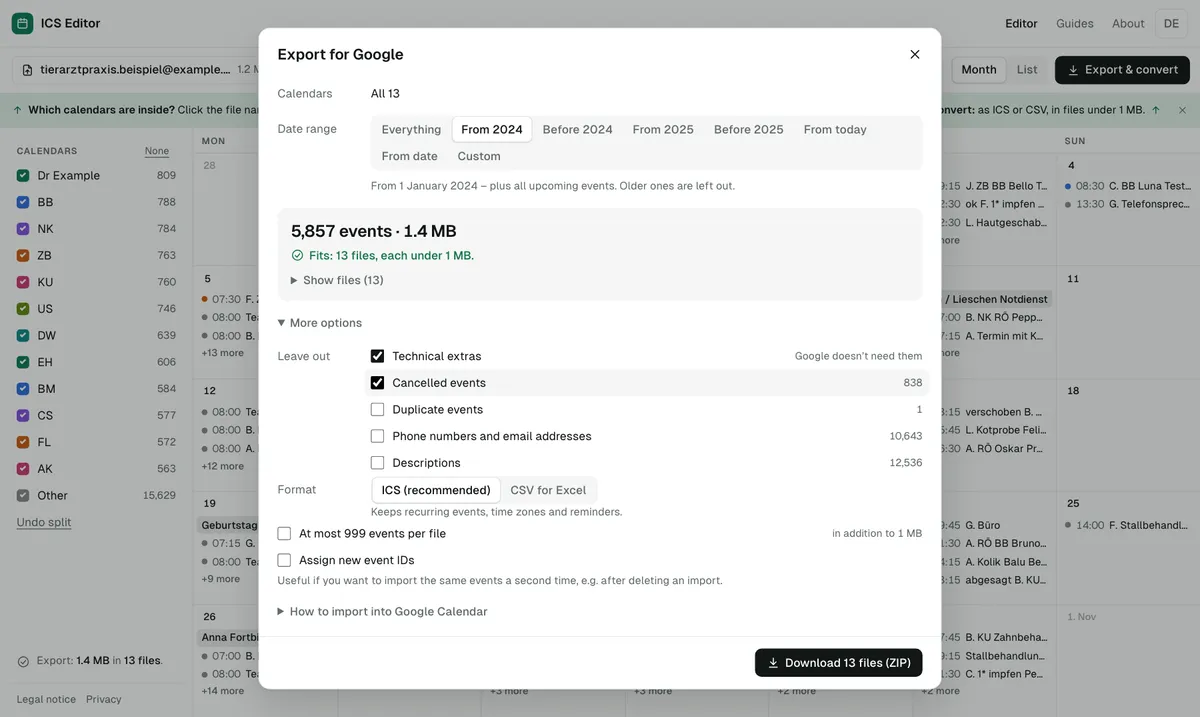Toggle the ZB calendar checkbox
This screenshot has height=717, width=1200.
click(x=23, y=255)
